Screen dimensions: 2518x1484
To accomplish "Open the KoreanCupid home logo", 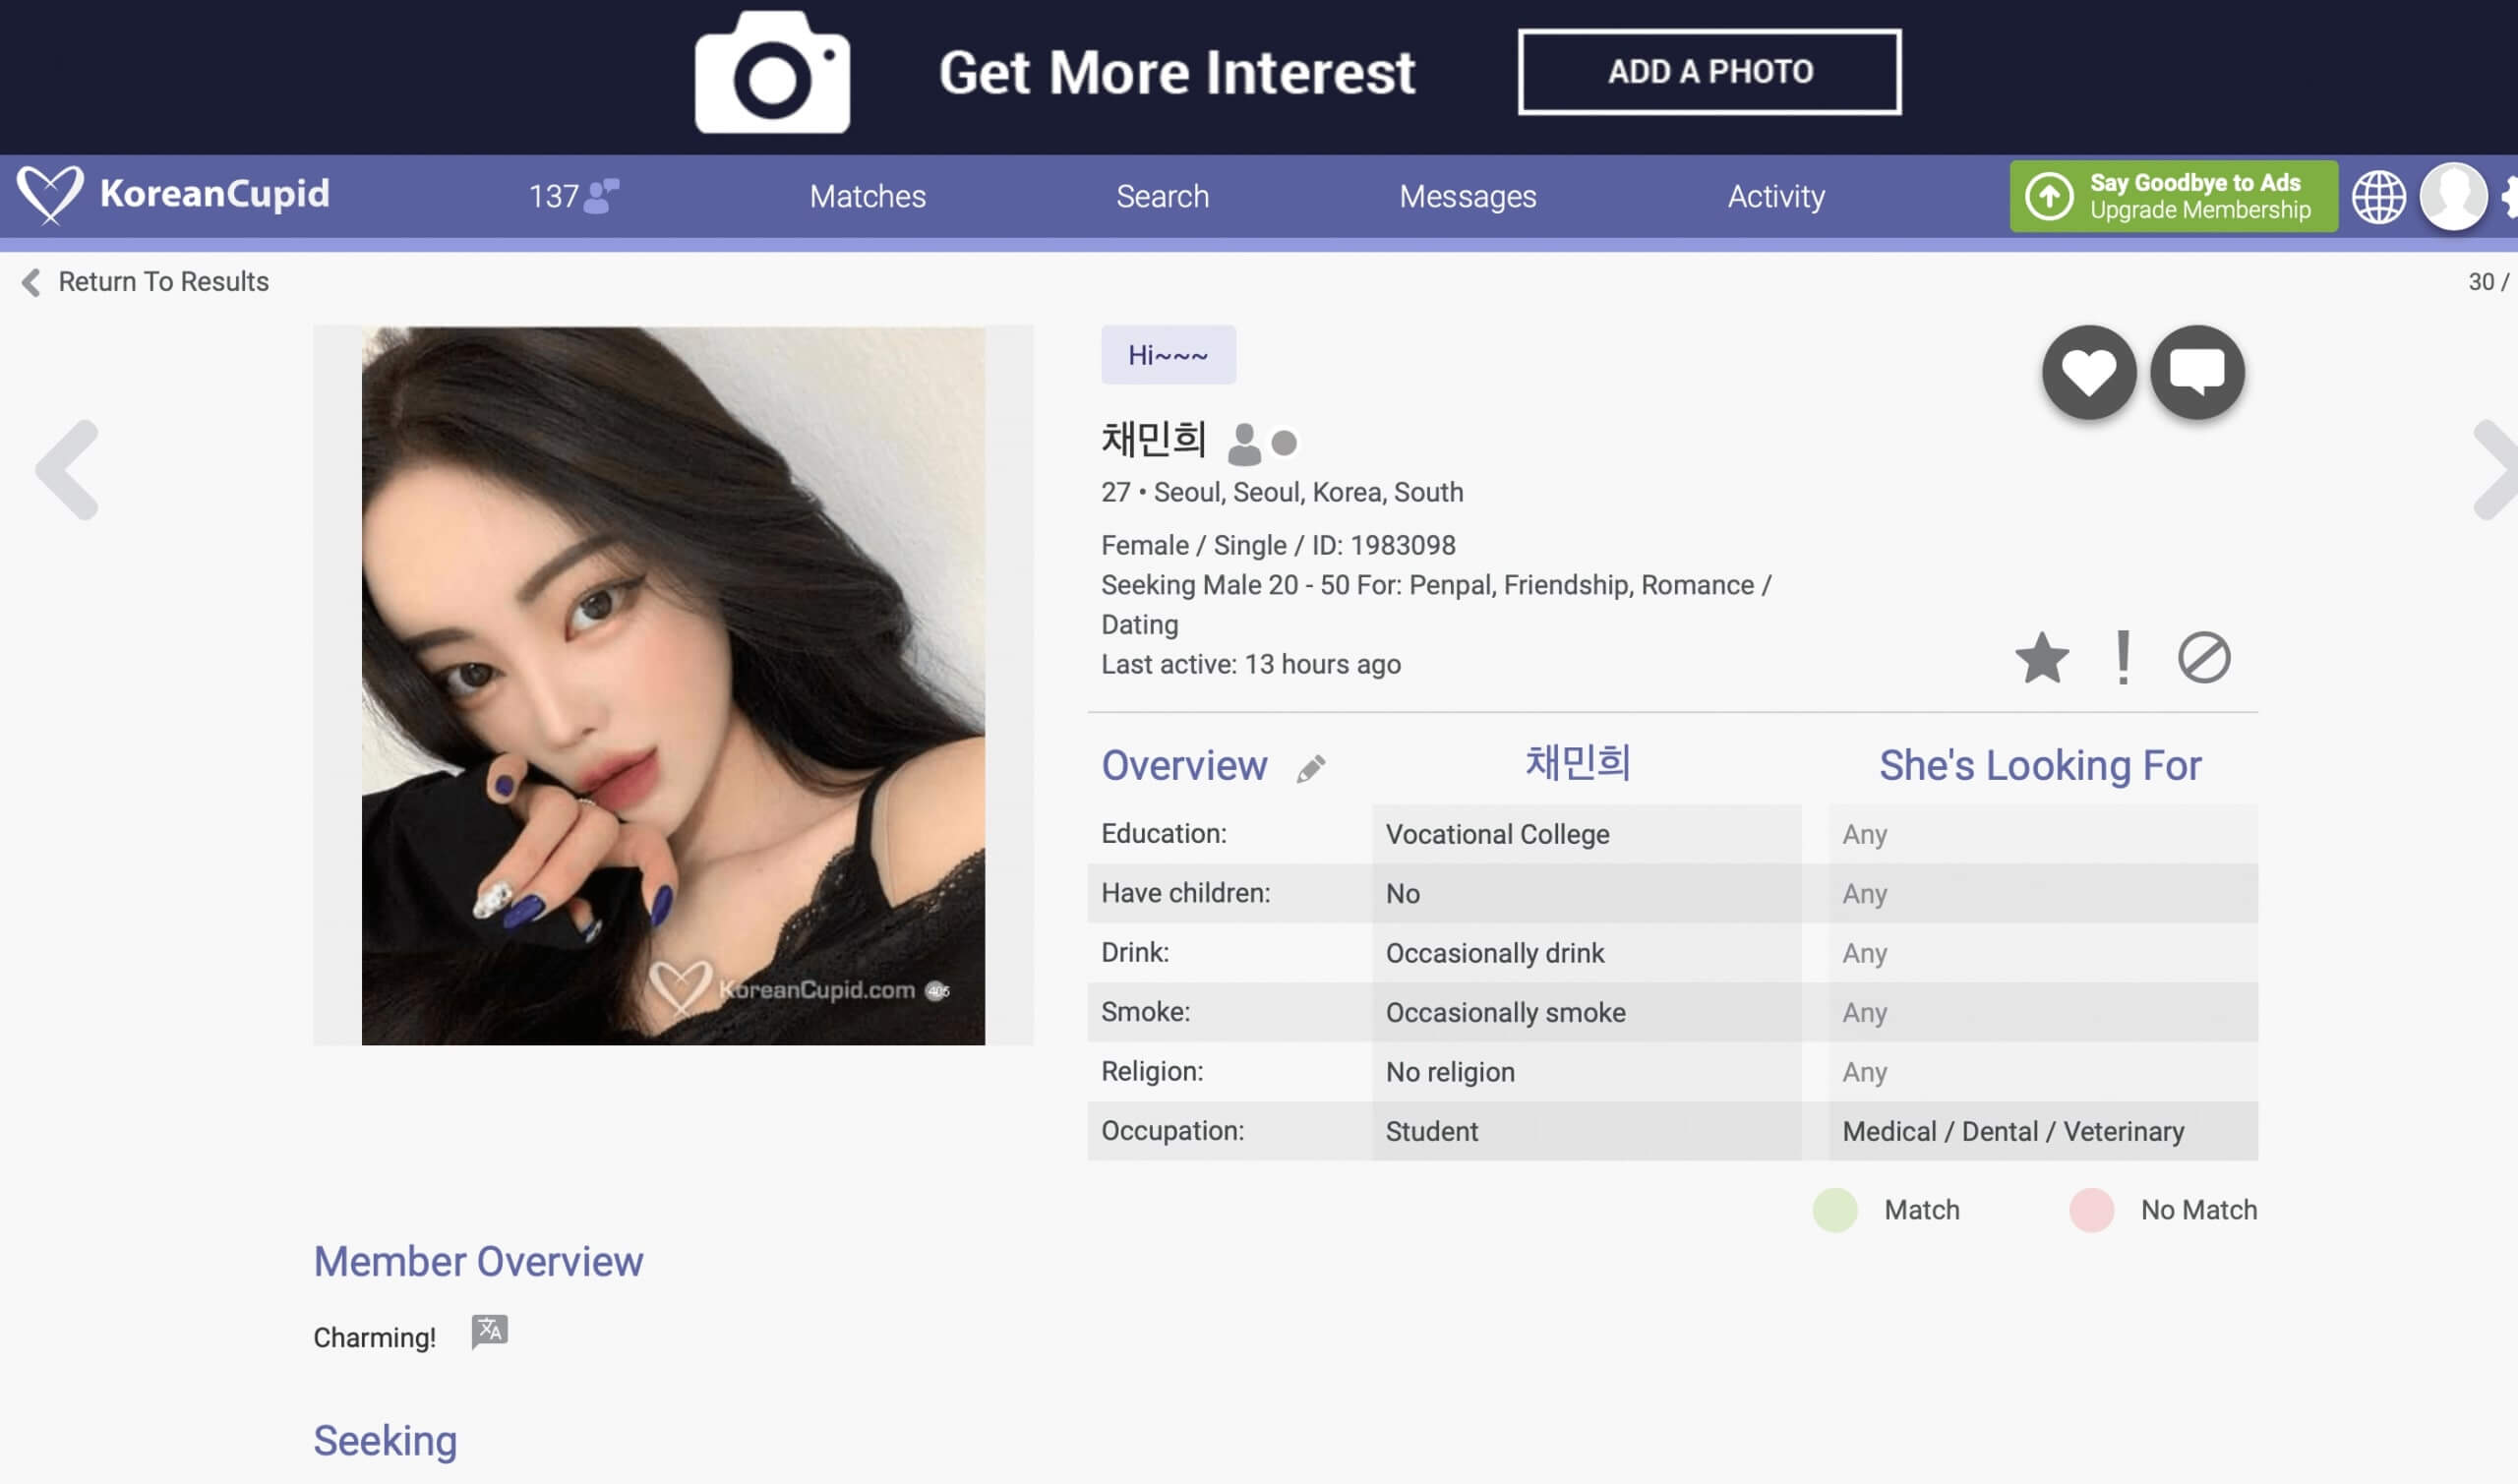I will [173, 194].
